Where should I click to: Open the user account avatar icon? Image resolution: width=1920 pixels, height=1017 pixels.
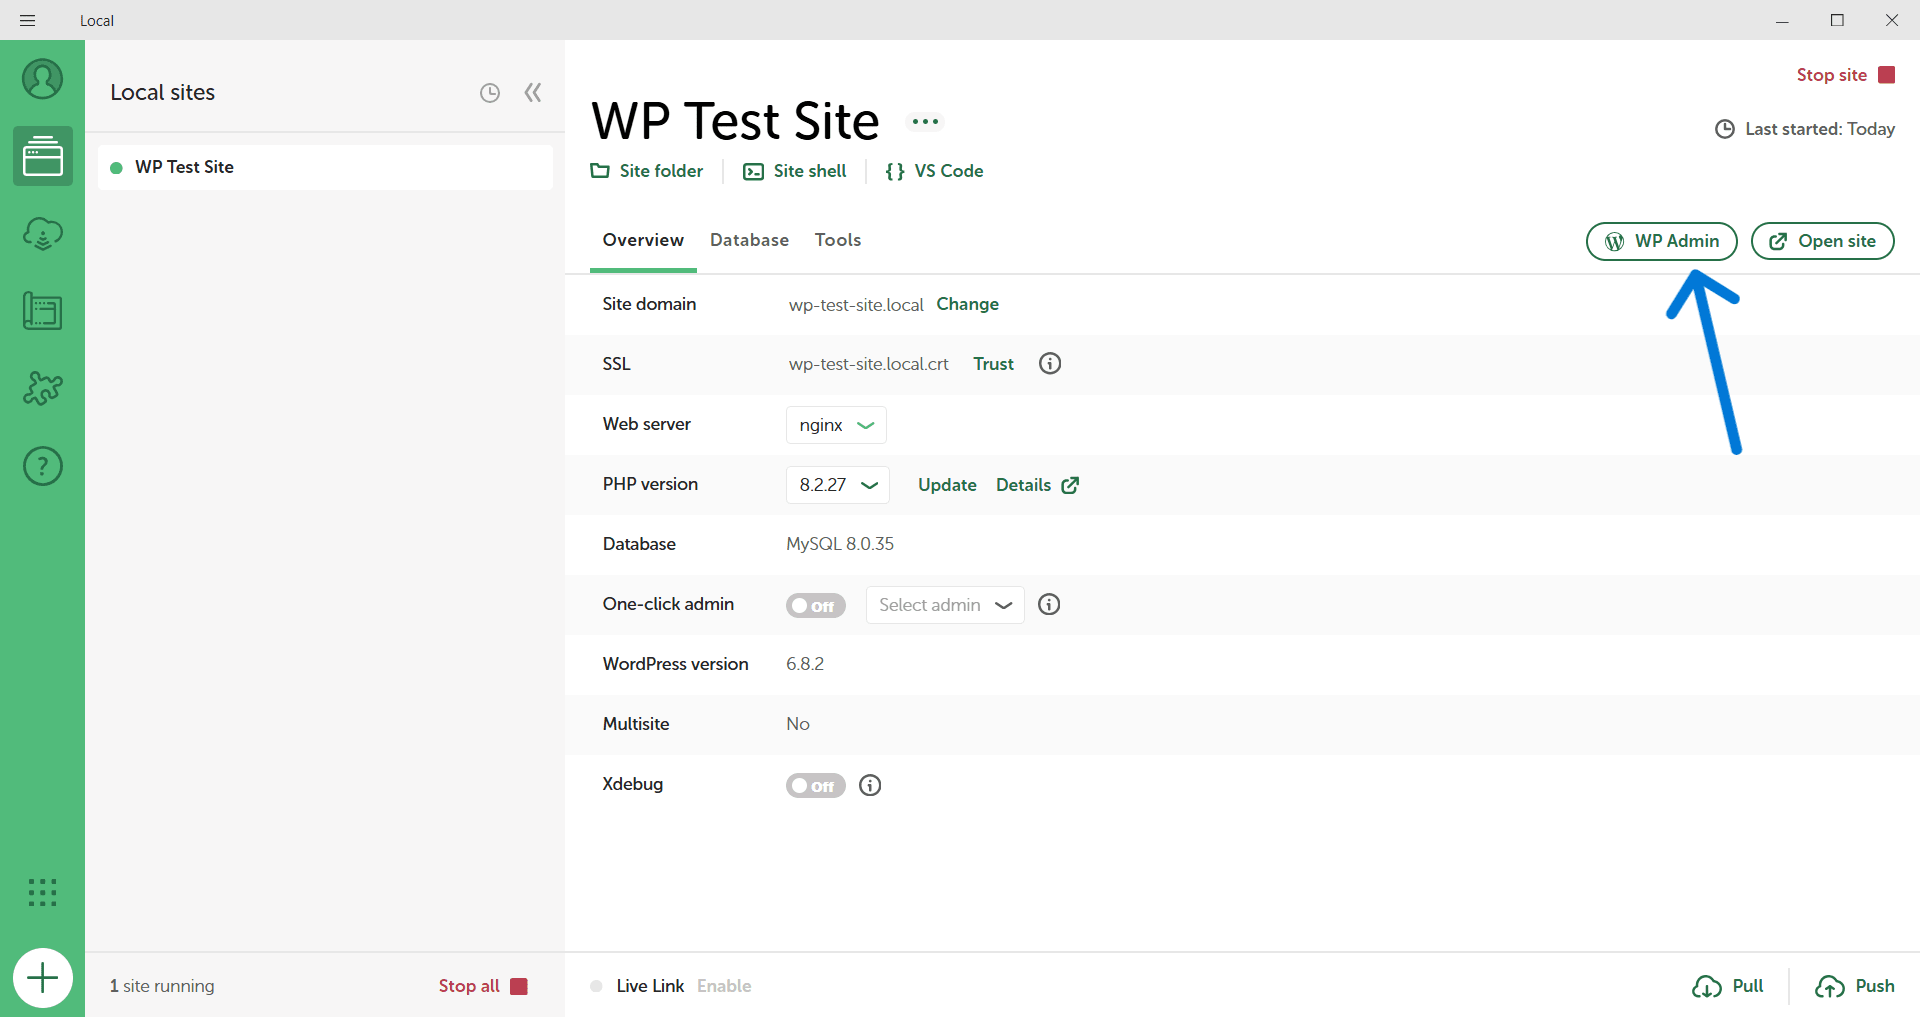tap(42, 79)
